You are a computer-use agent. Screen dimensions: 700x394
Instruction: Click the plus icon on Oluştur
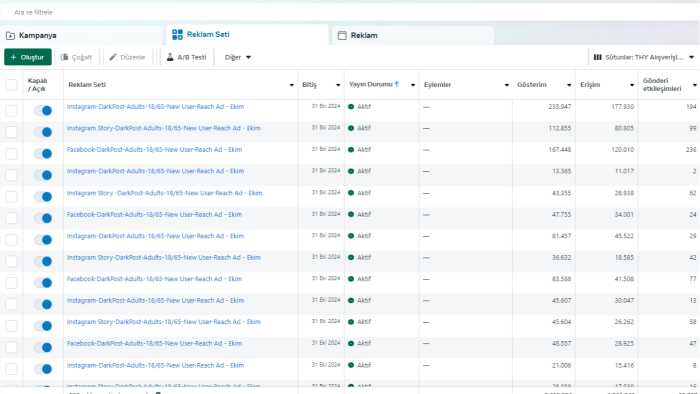[13, 57]
